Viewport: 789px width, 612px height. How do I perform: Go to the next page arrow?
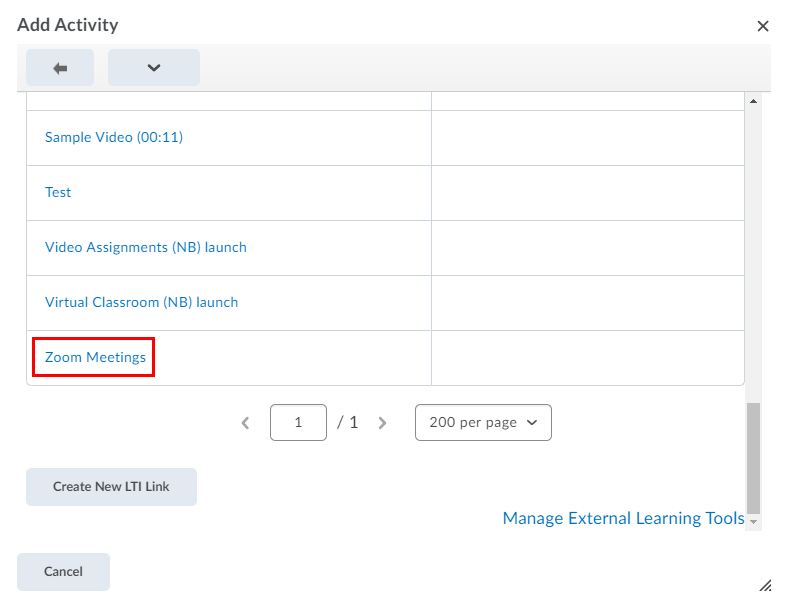pos(382,423)
